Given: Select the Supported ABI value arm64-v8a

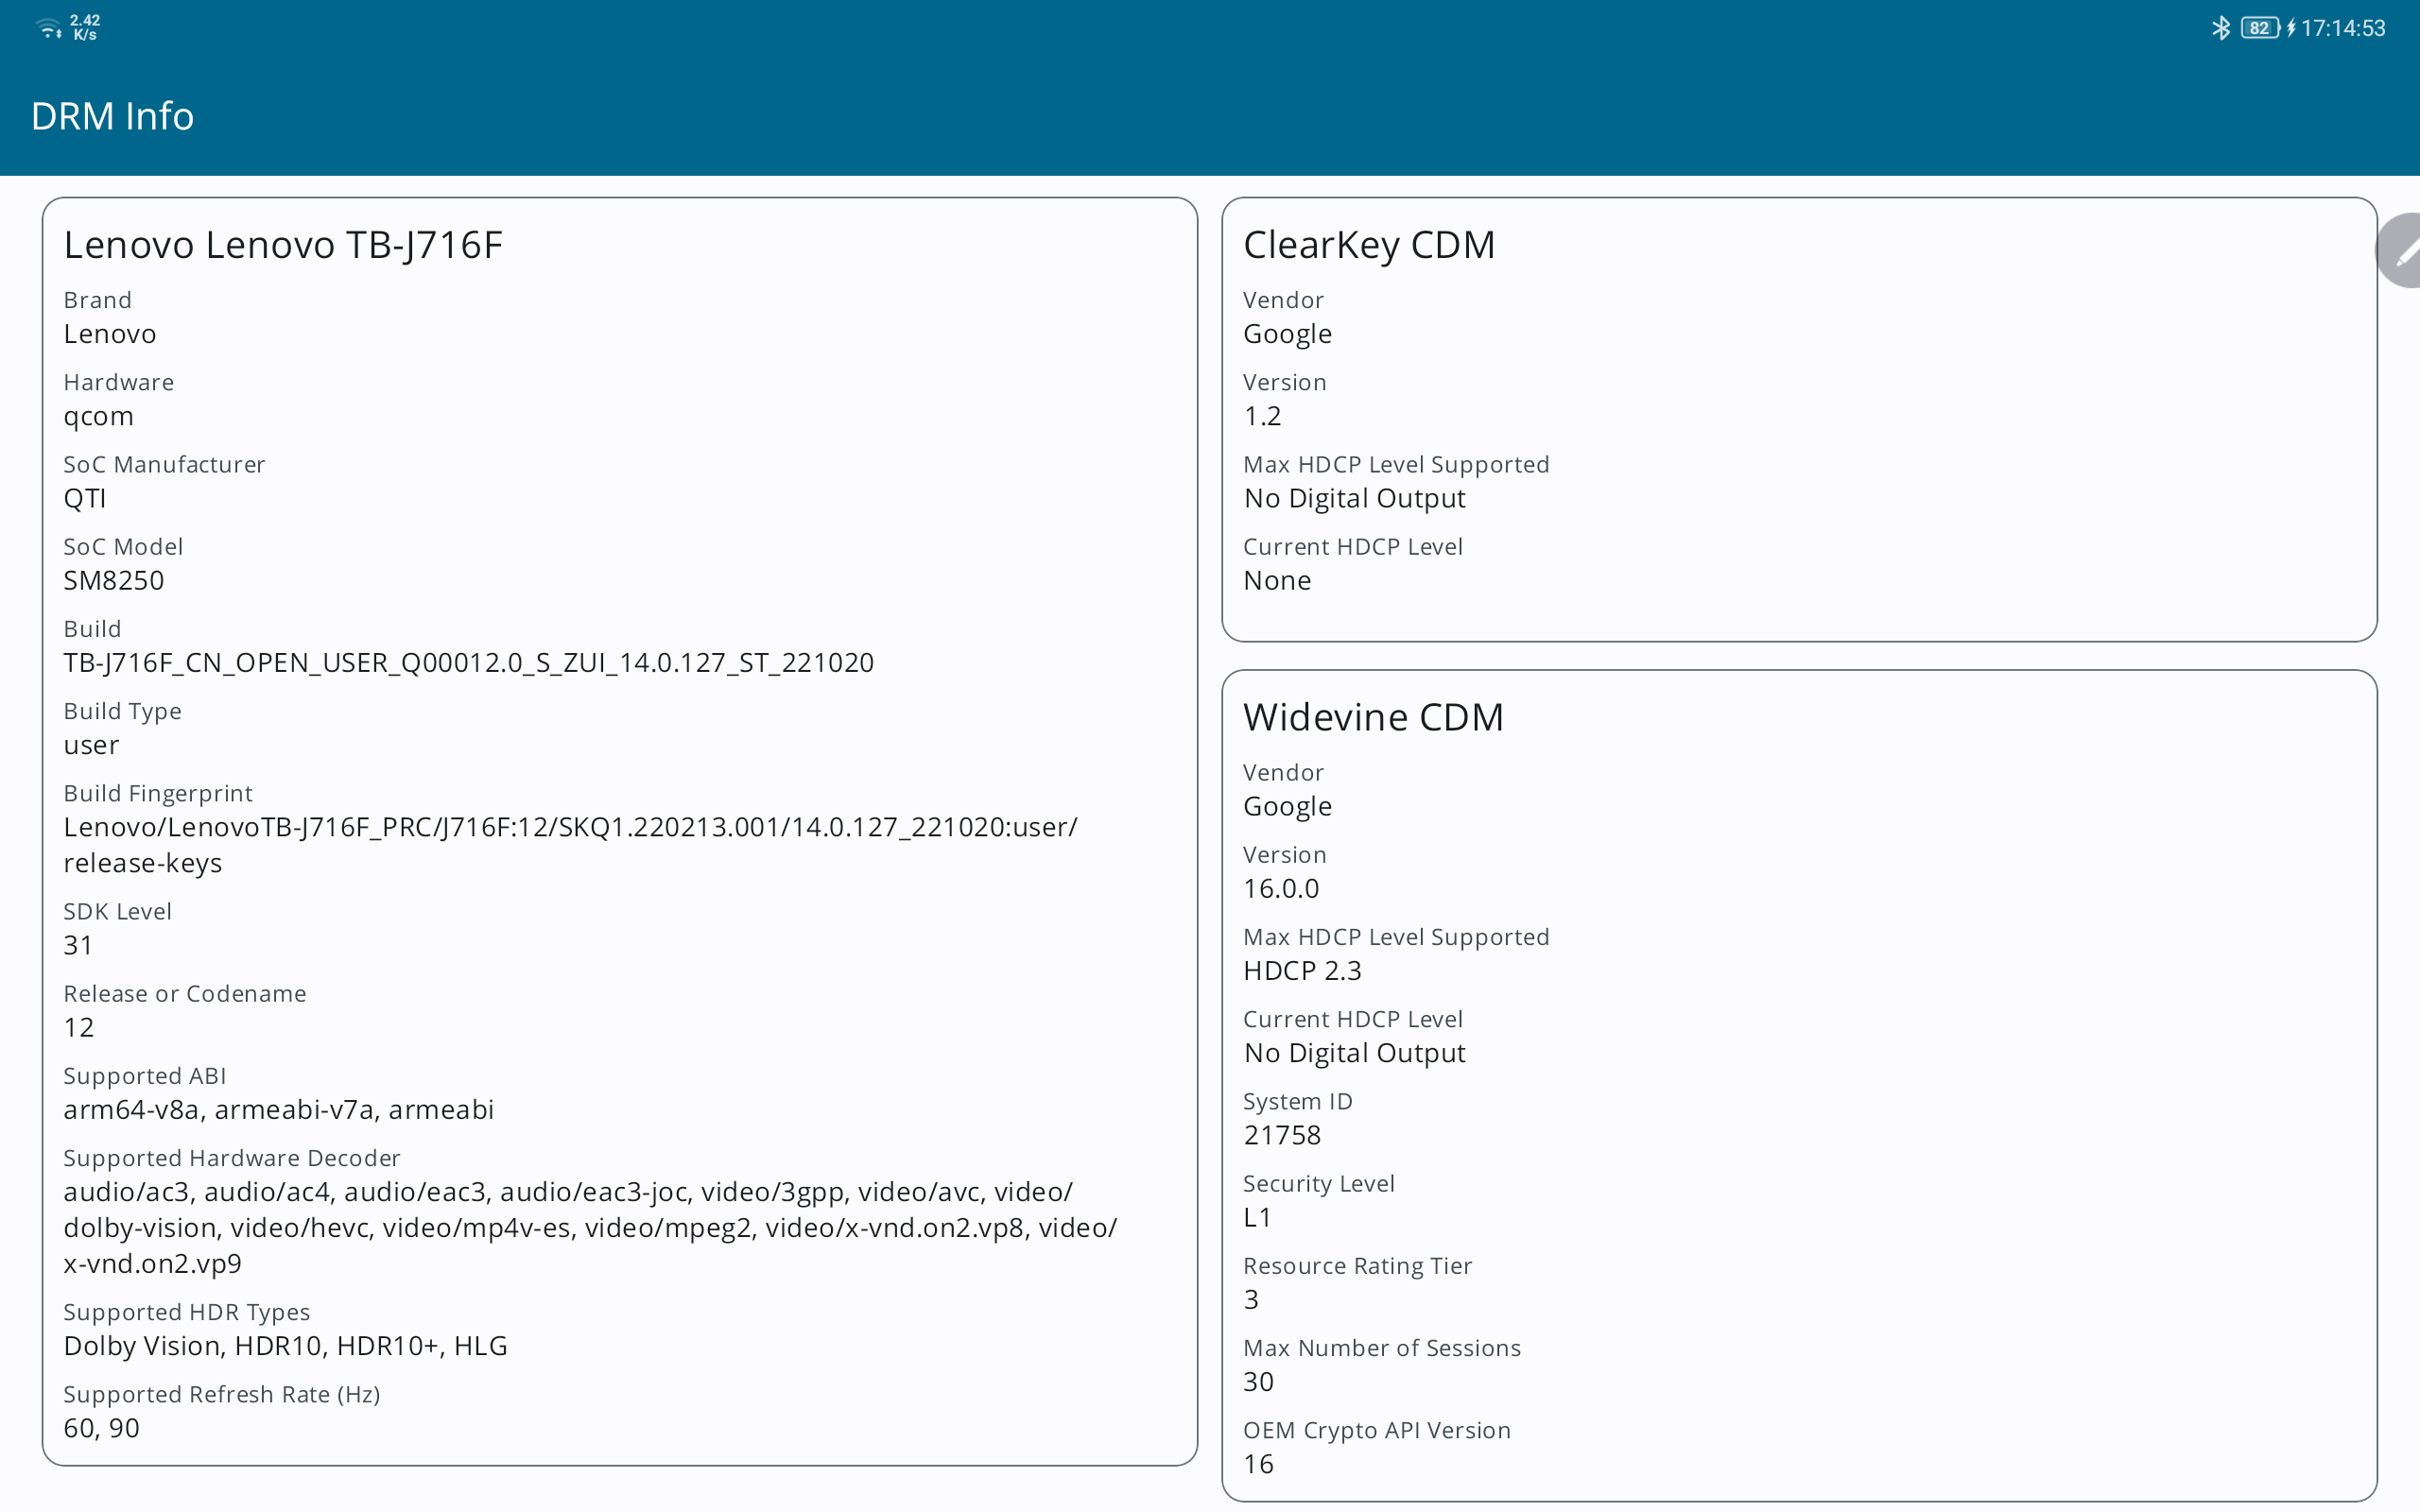Looking at the screenshot, I should point(278,1110).
